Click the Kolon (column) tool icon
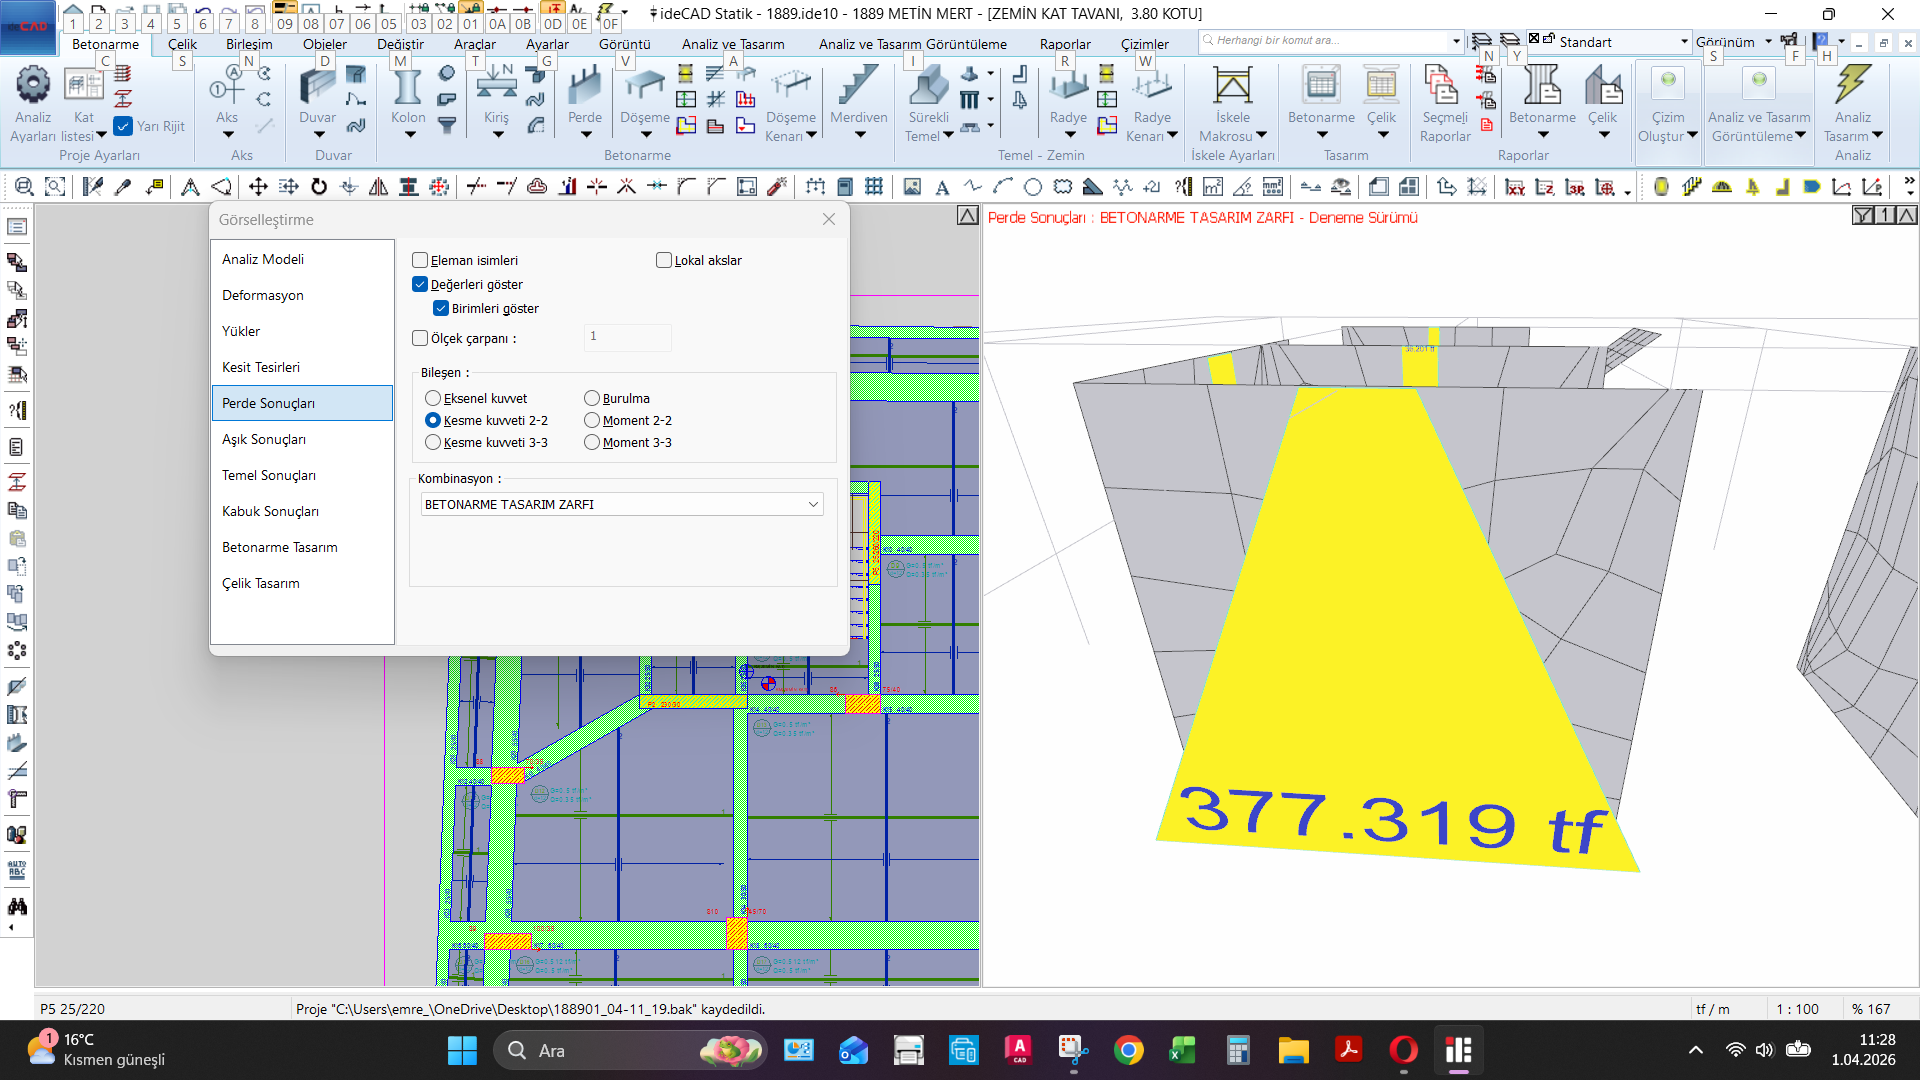 point(407,88)
